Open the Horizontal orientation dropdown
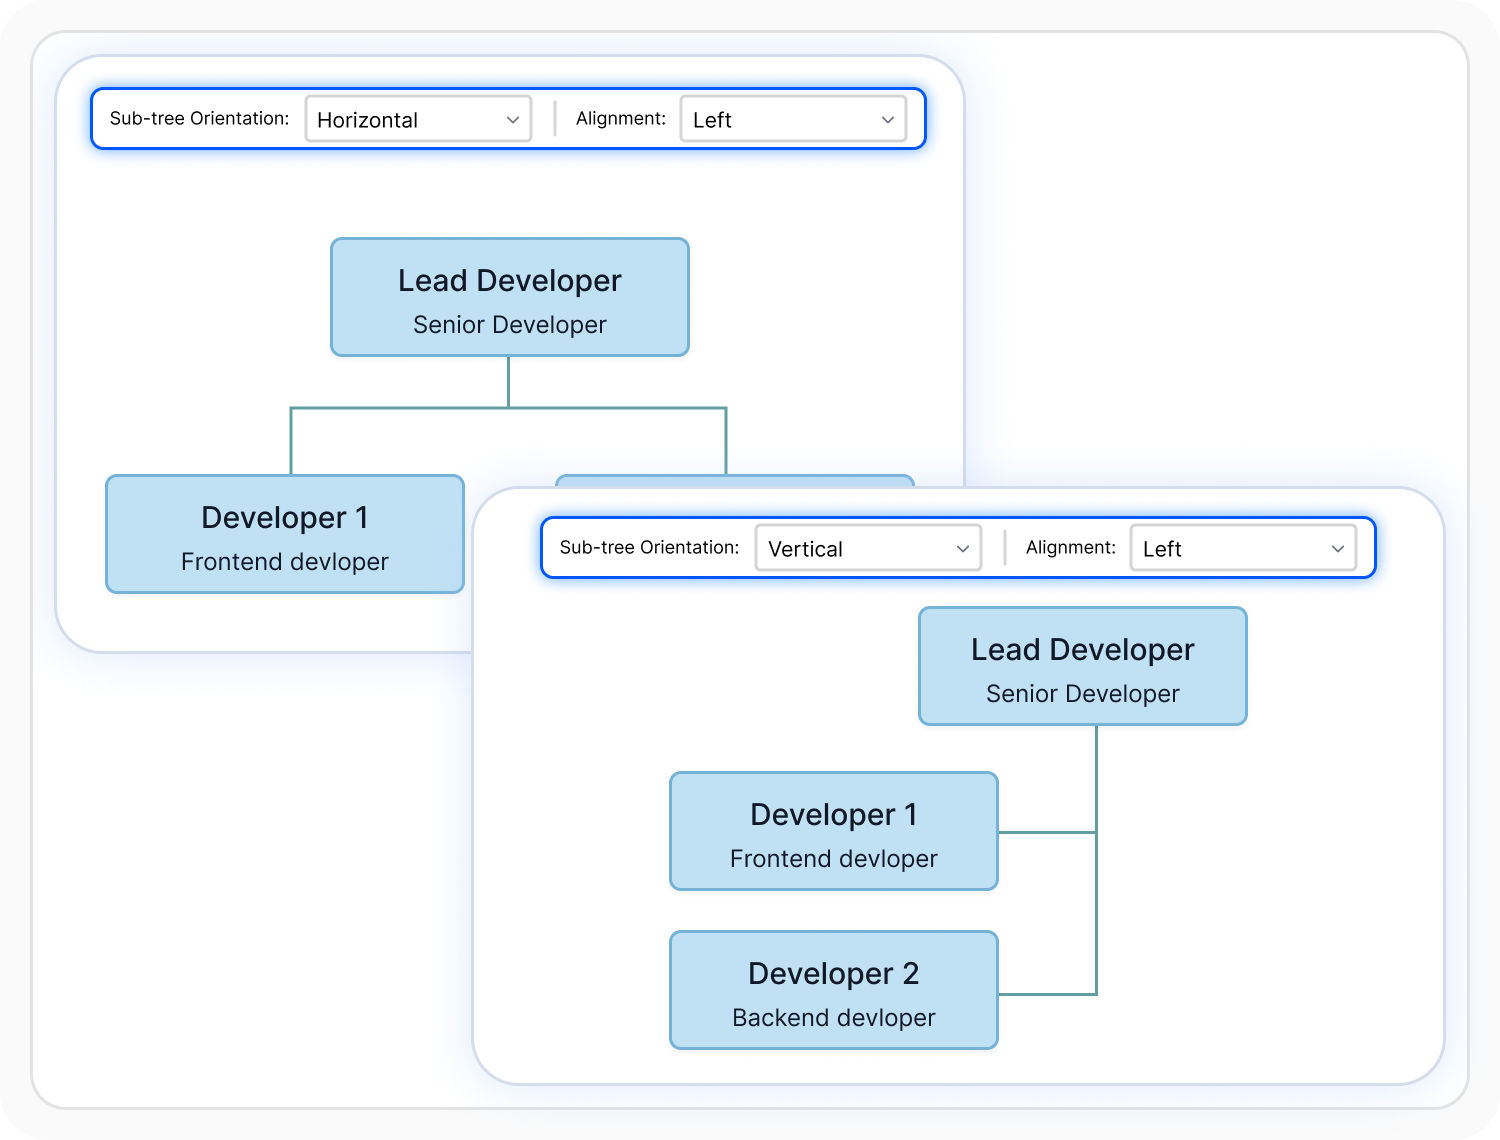1500x1140 pixels. click(x=418, y=119)
